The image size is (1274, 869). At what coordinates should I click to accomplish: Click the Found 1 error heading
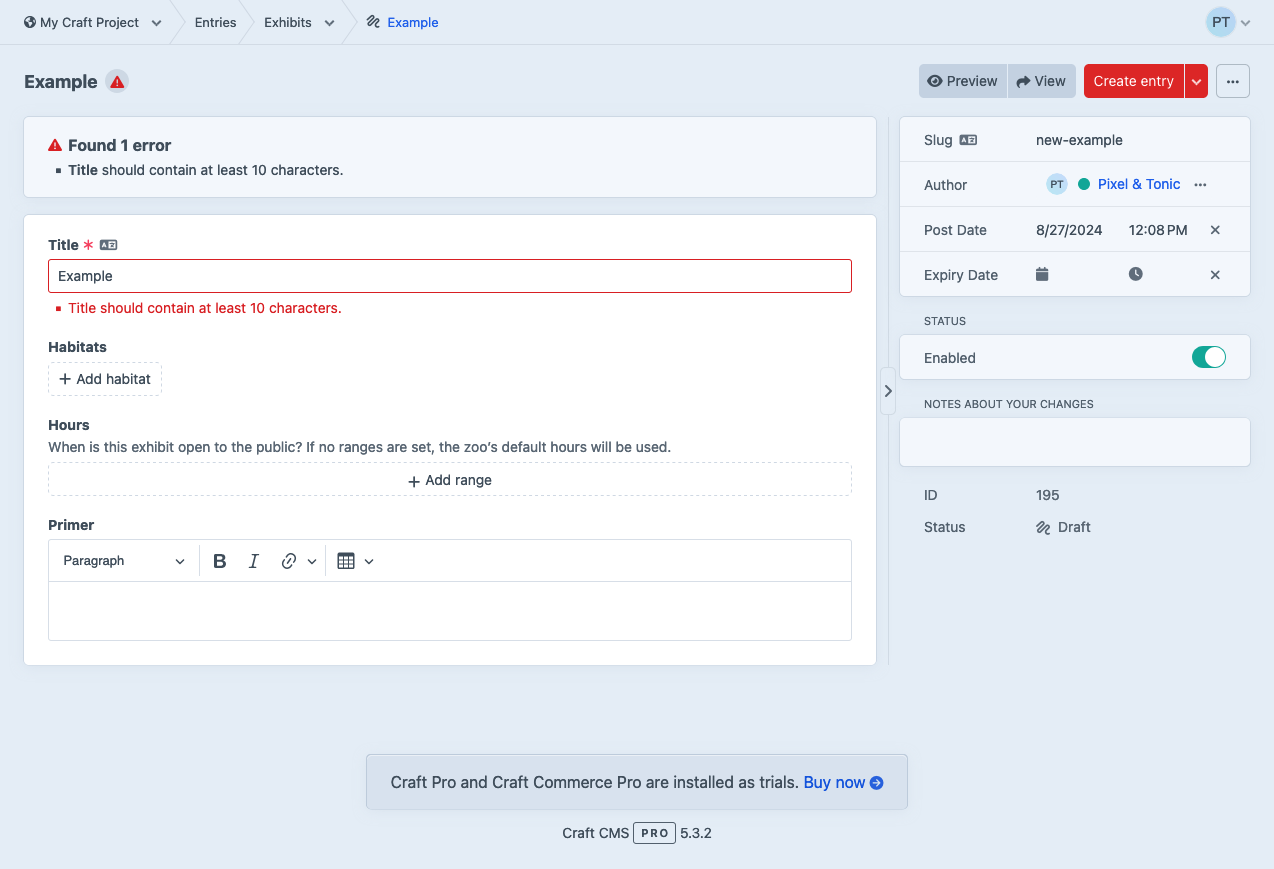(x=120, y=145)
